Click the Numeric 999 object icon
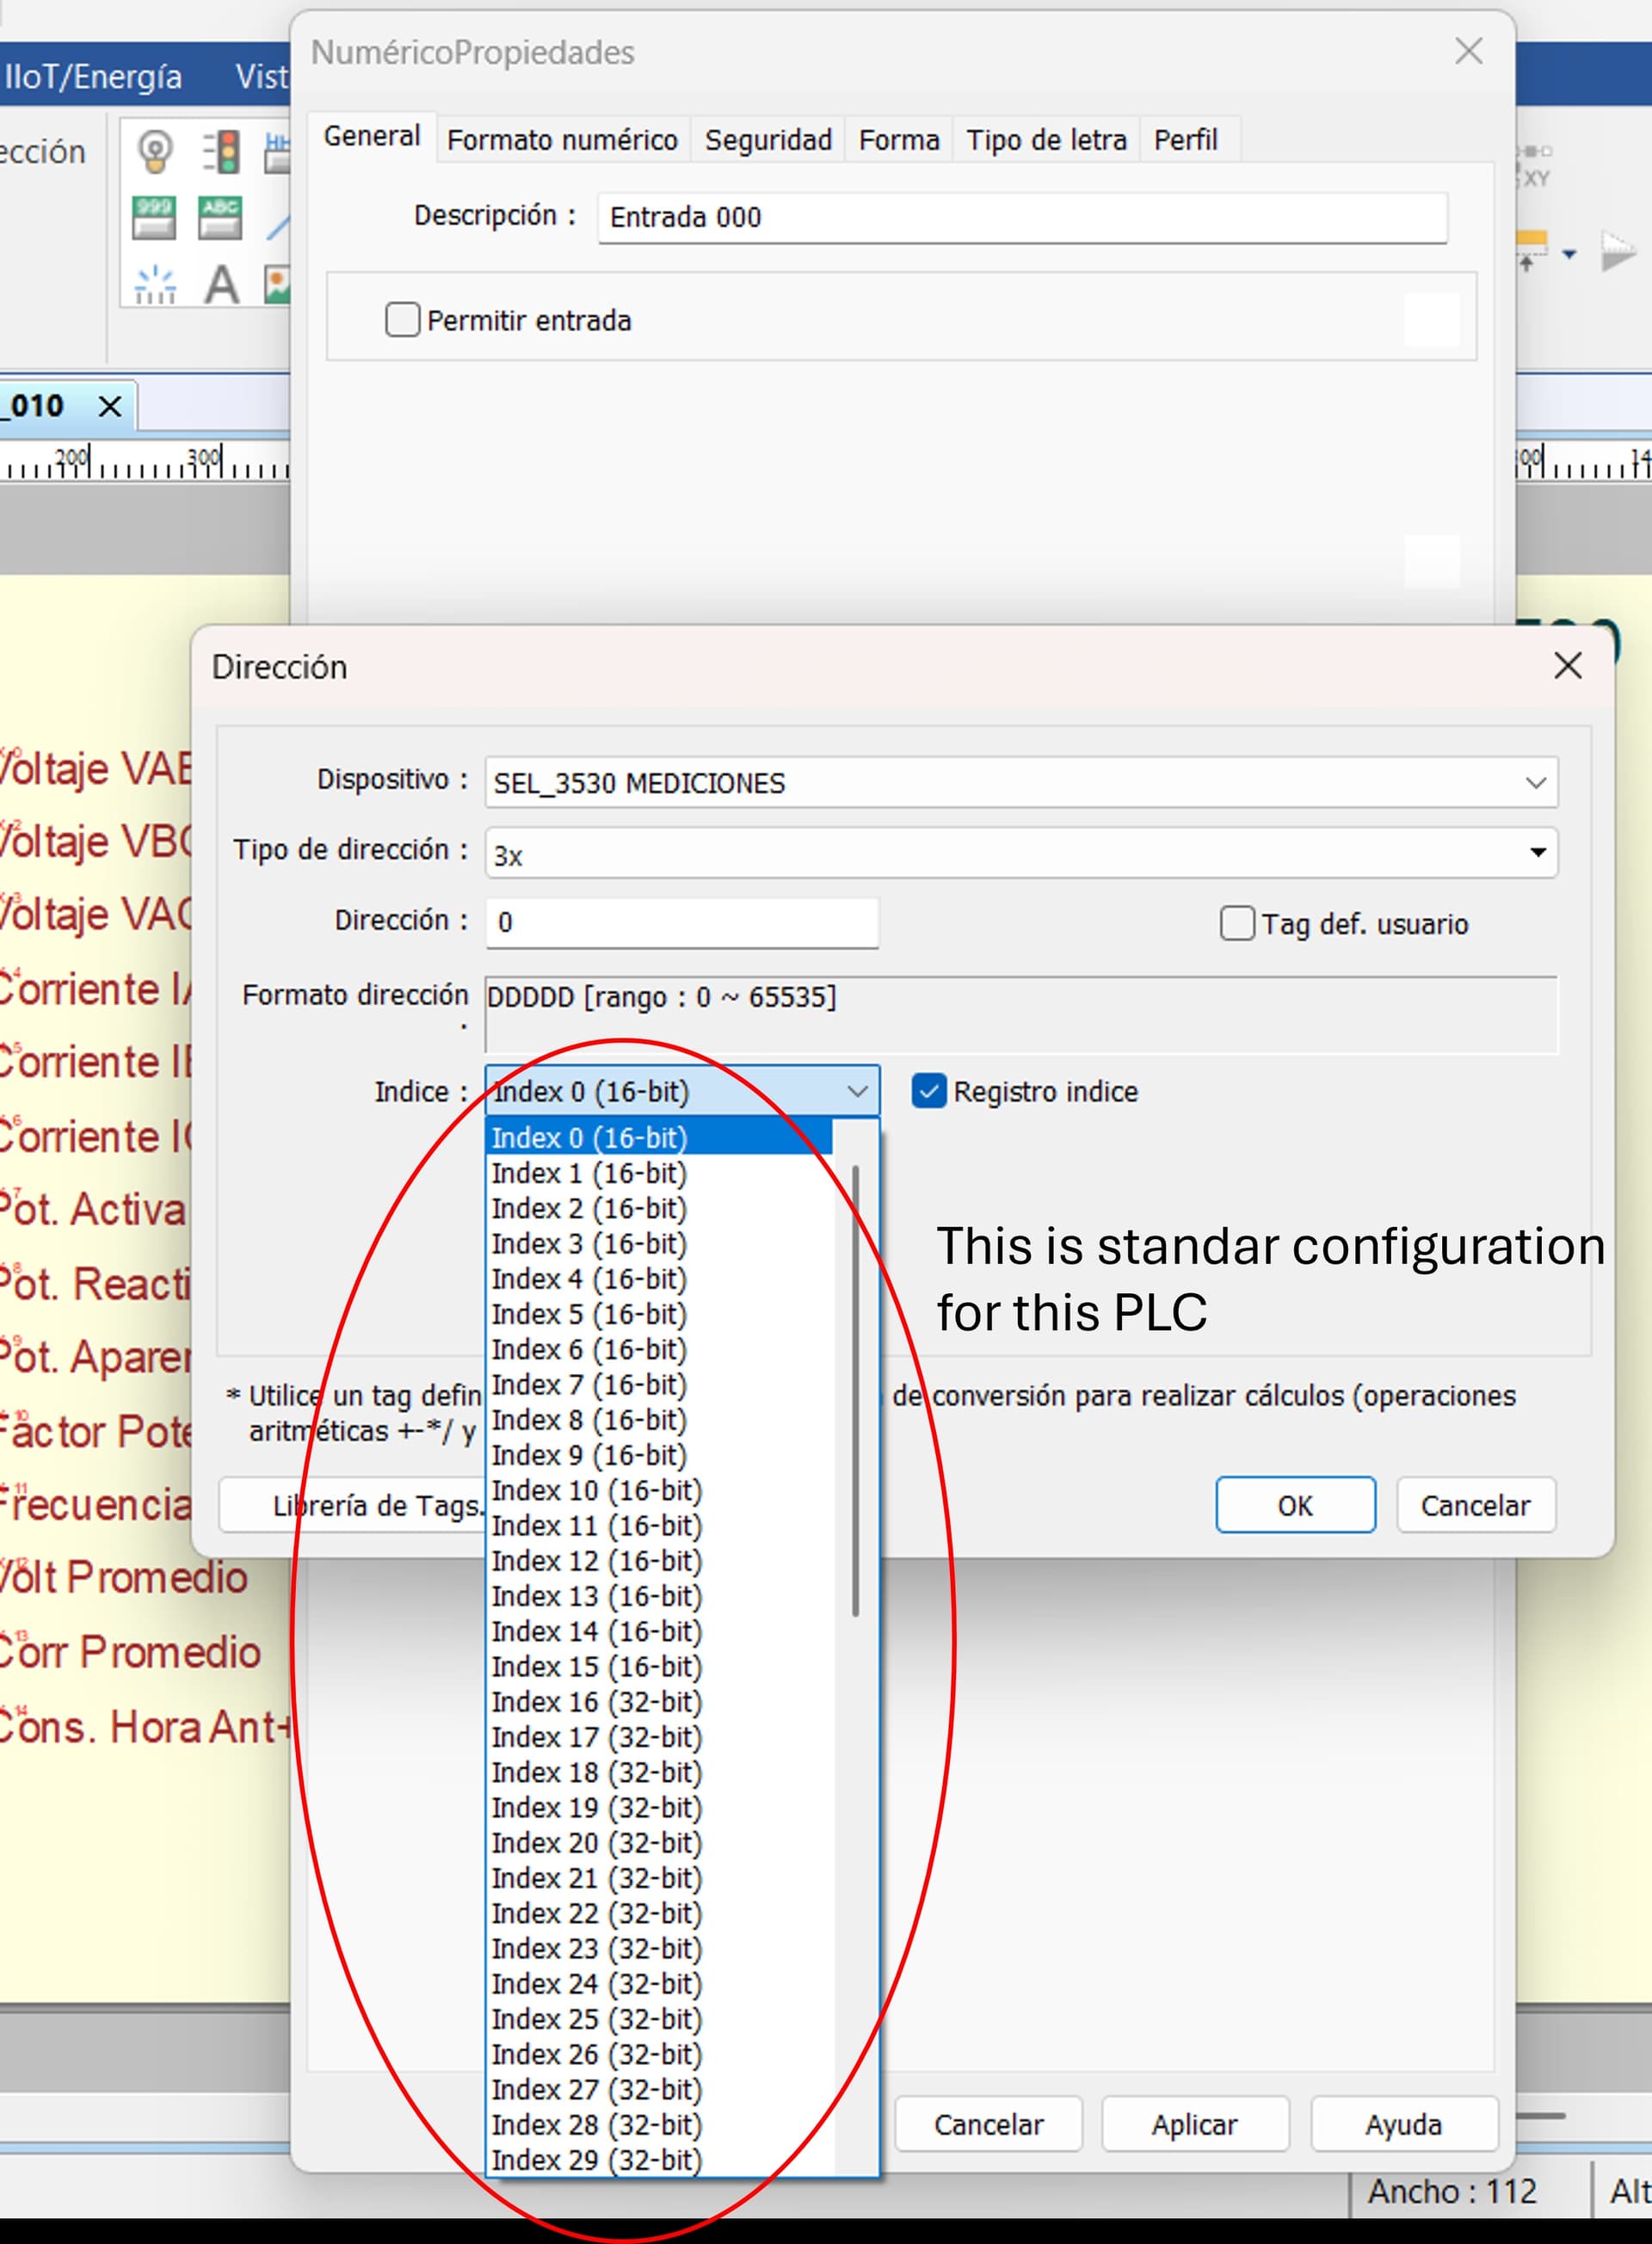The height and width of the screenshot is (2244, 1652). pos(154,218)
